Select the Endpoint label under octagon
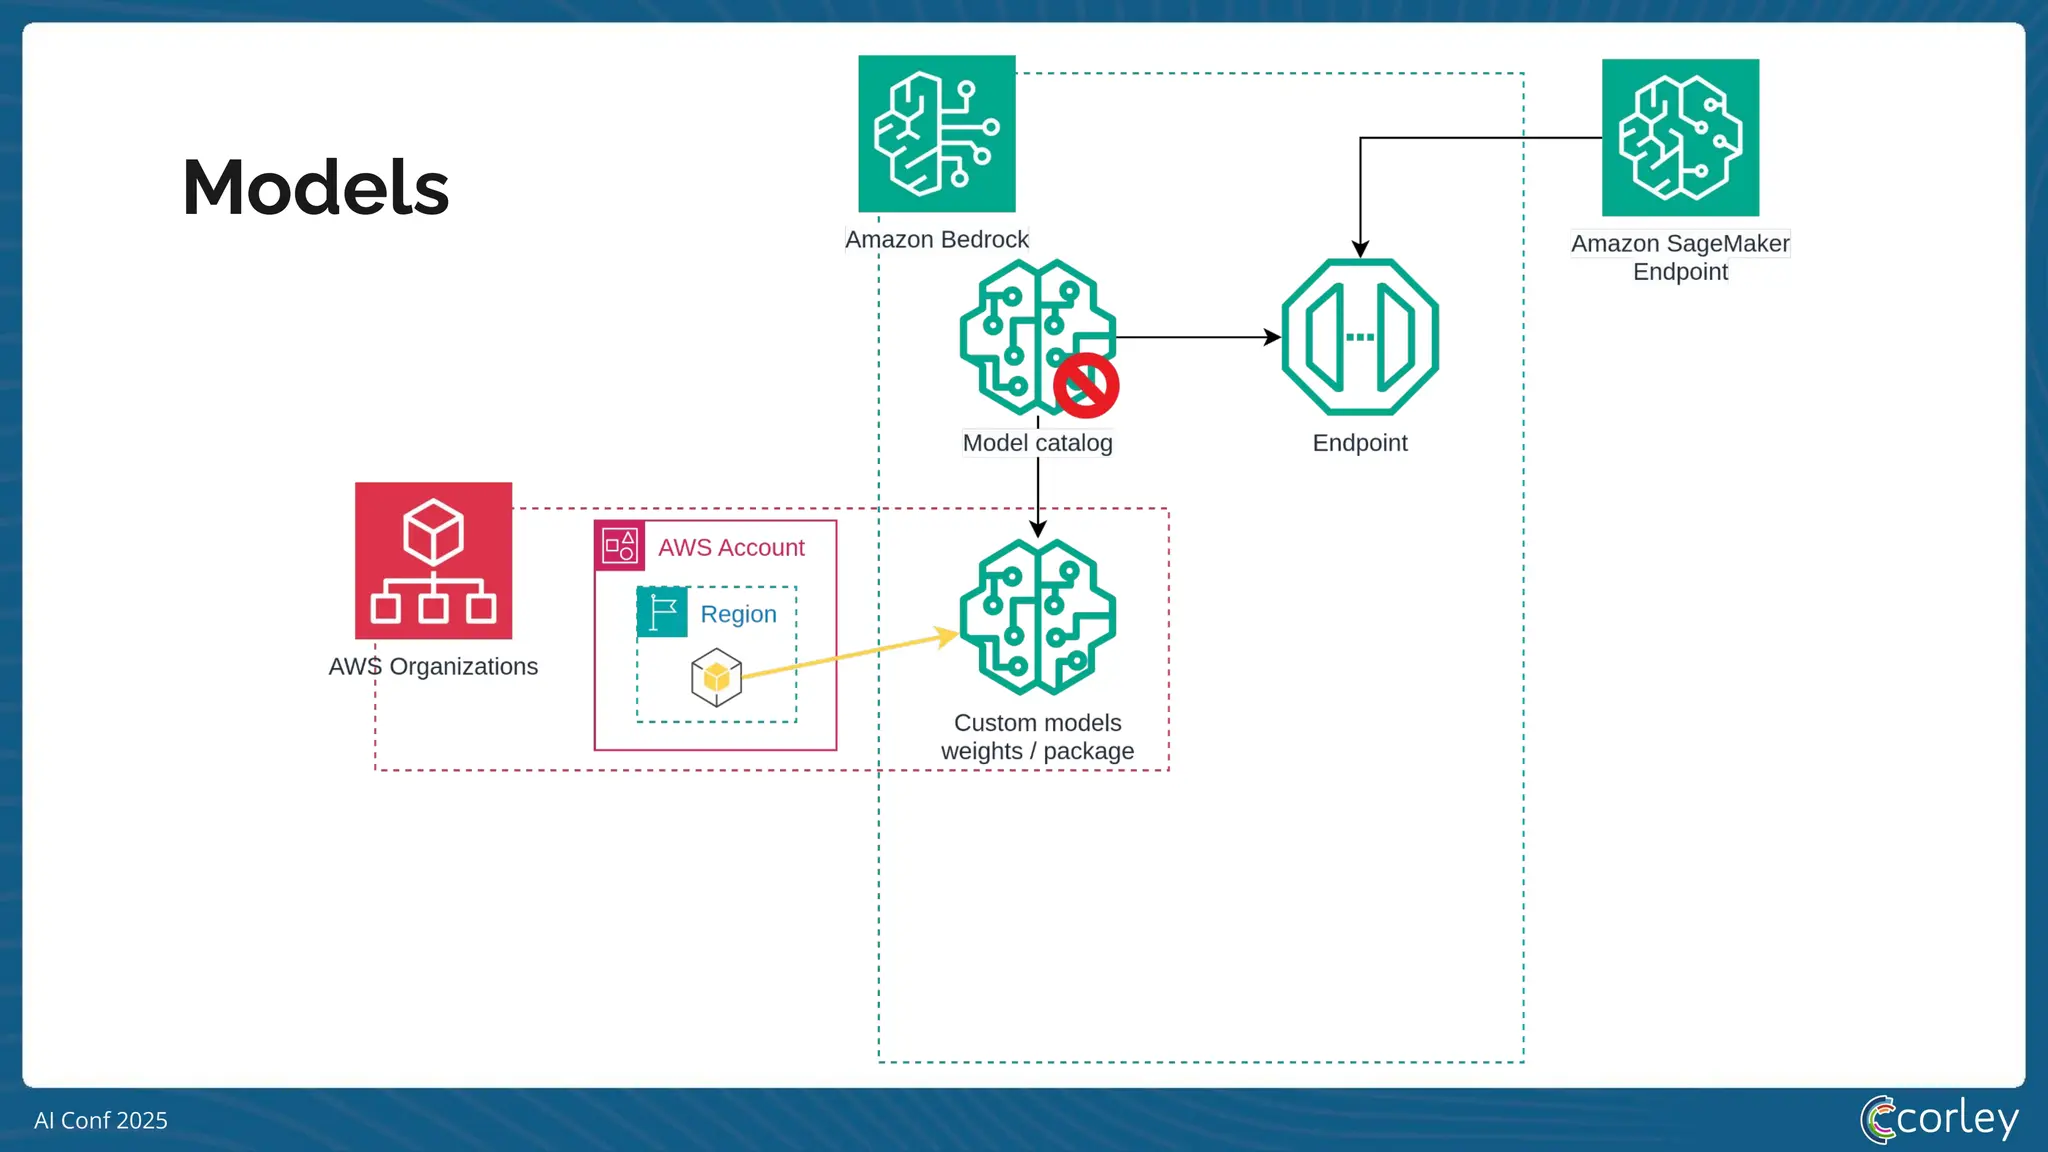This screenshot has height=1152, width=2048. pos(1359,443)
